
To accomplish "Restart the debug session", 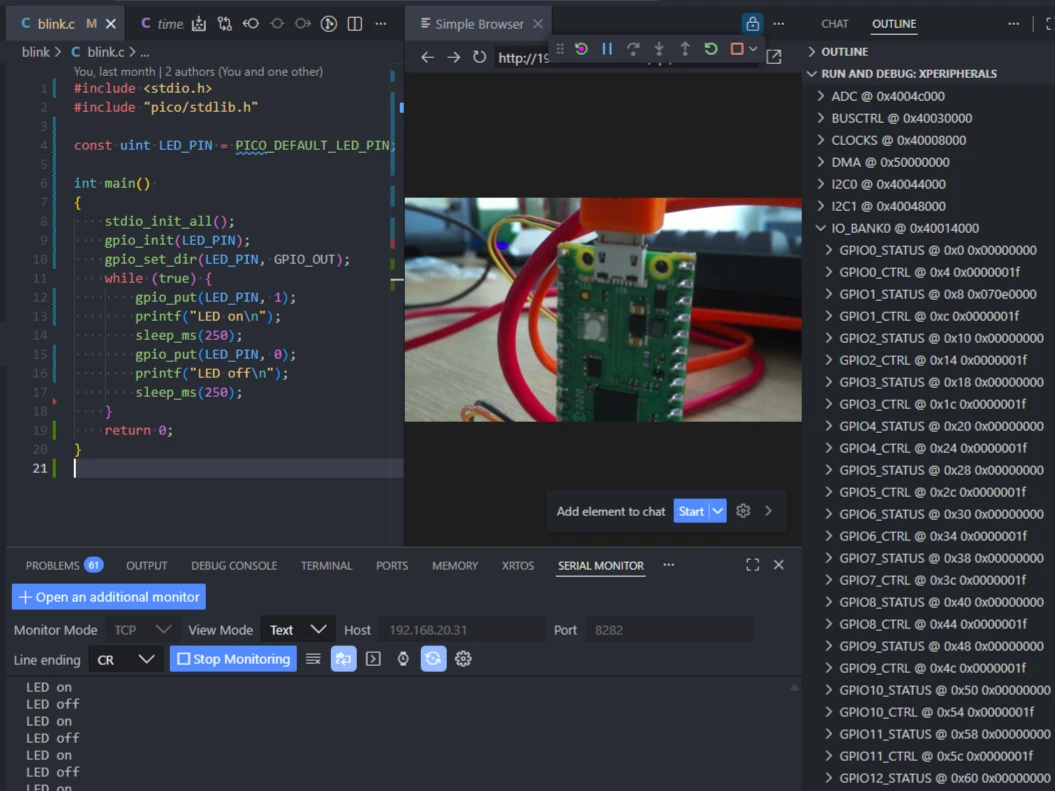I will (x=711, y=49).
